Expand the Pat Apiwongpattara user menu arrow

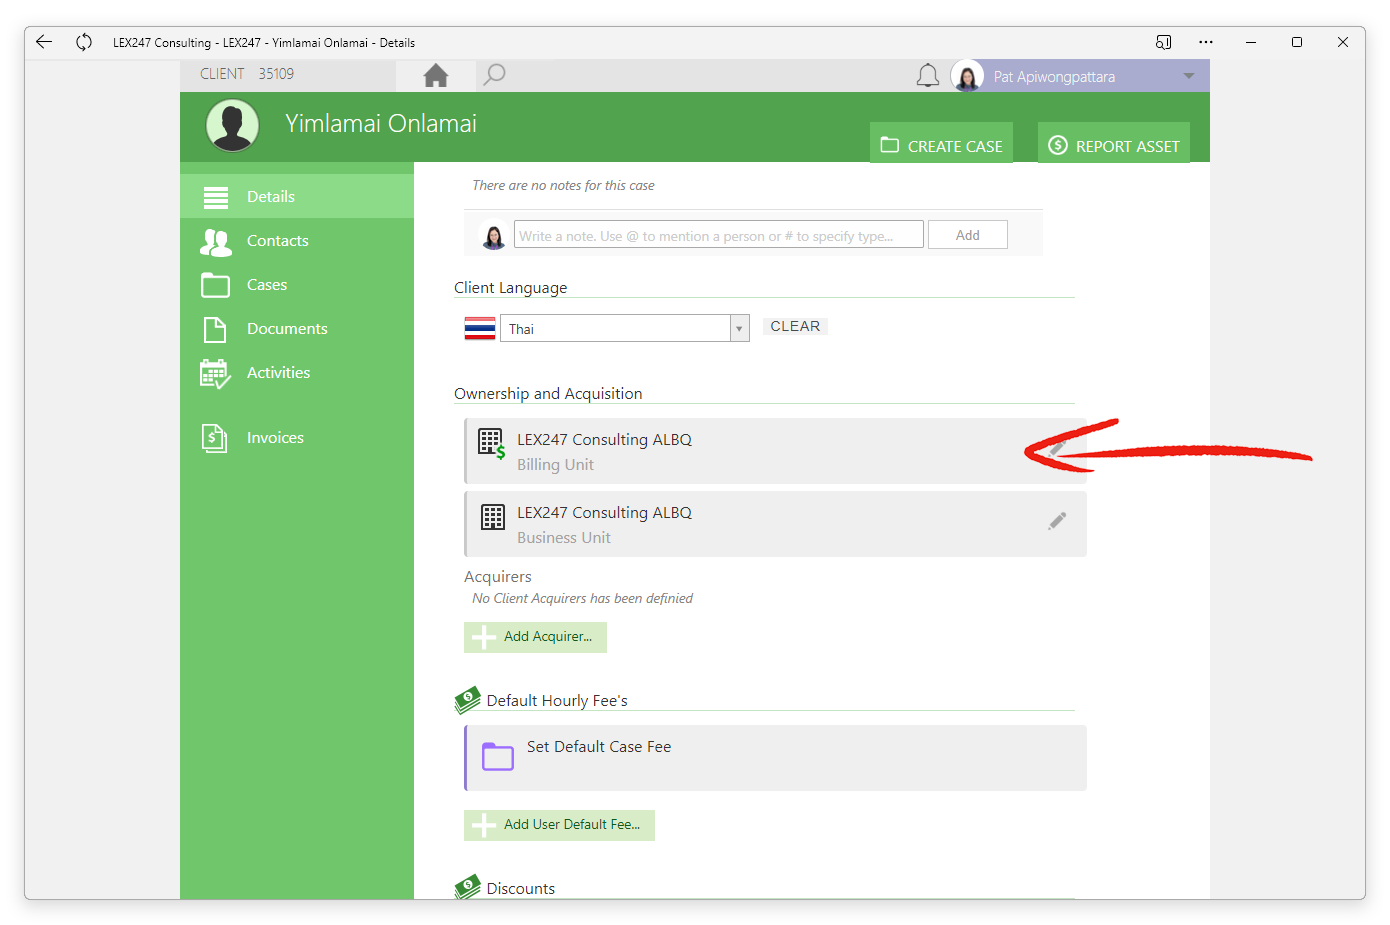point(1189,76)
